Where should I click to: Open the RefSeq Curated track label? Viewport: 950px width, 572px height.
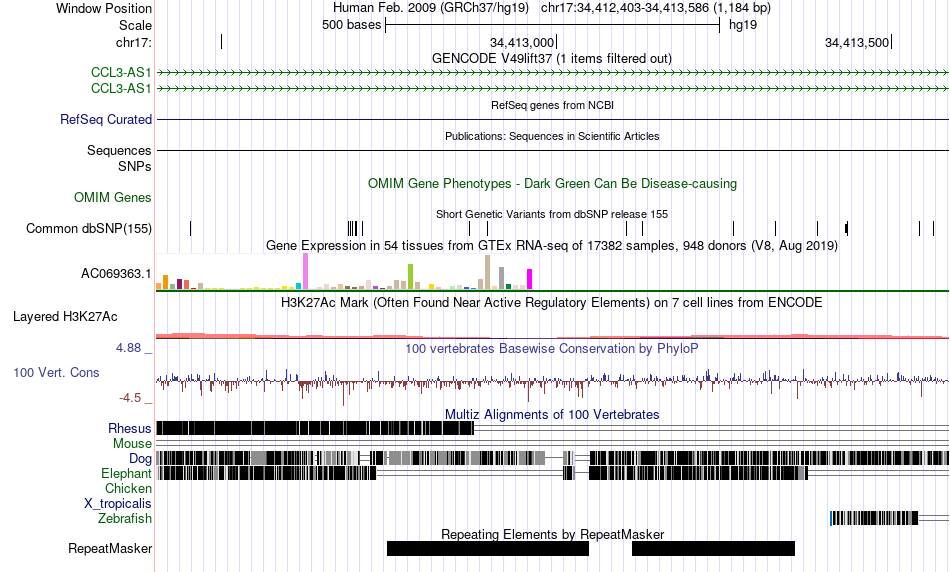(106, 119)
